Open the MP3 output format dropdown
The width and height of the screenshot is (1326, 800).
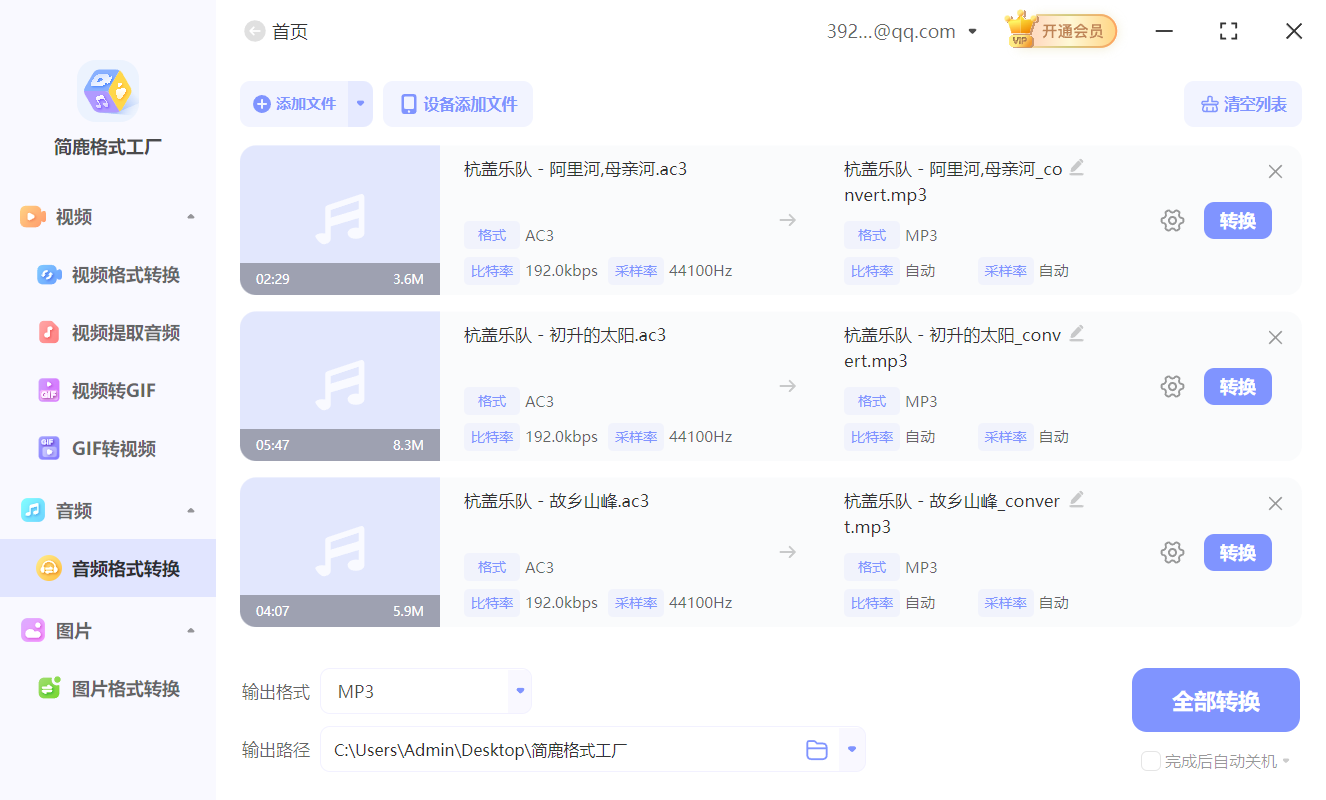click(519, 690)
